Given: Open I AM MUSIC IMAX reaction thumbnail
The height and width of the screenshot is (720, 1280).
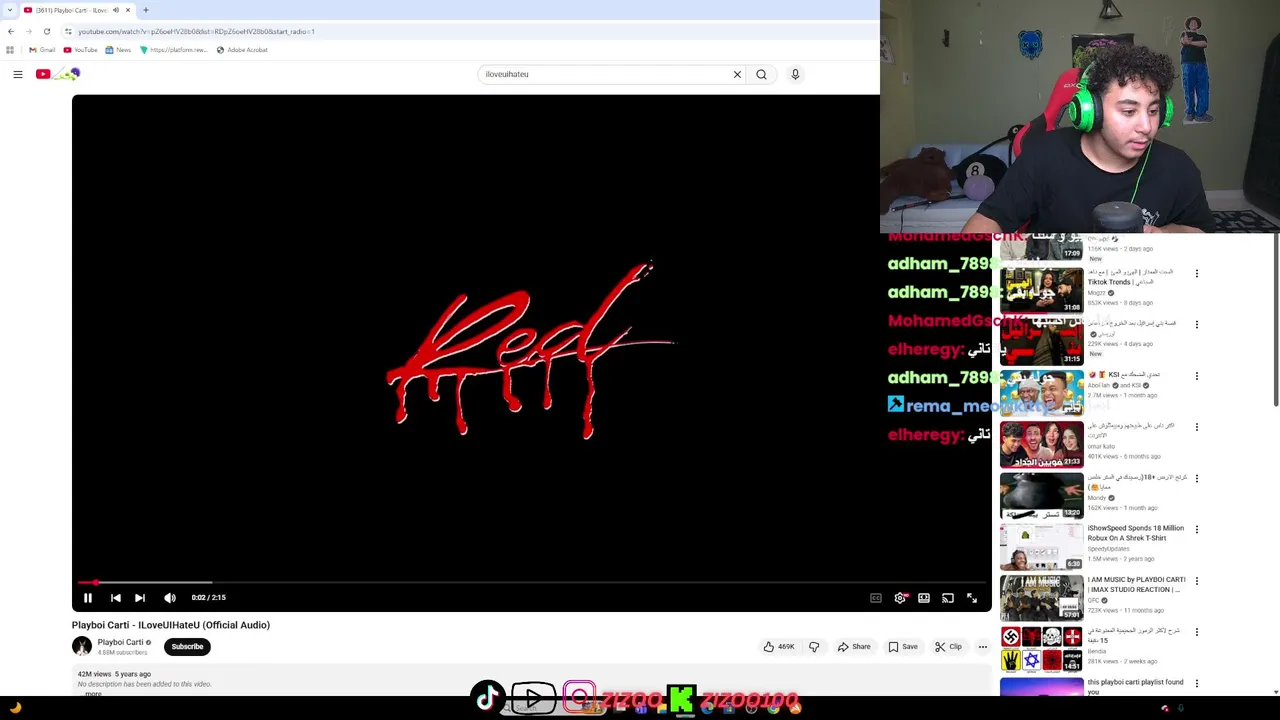Looking at the screenshot, I should click(1042, 597).
